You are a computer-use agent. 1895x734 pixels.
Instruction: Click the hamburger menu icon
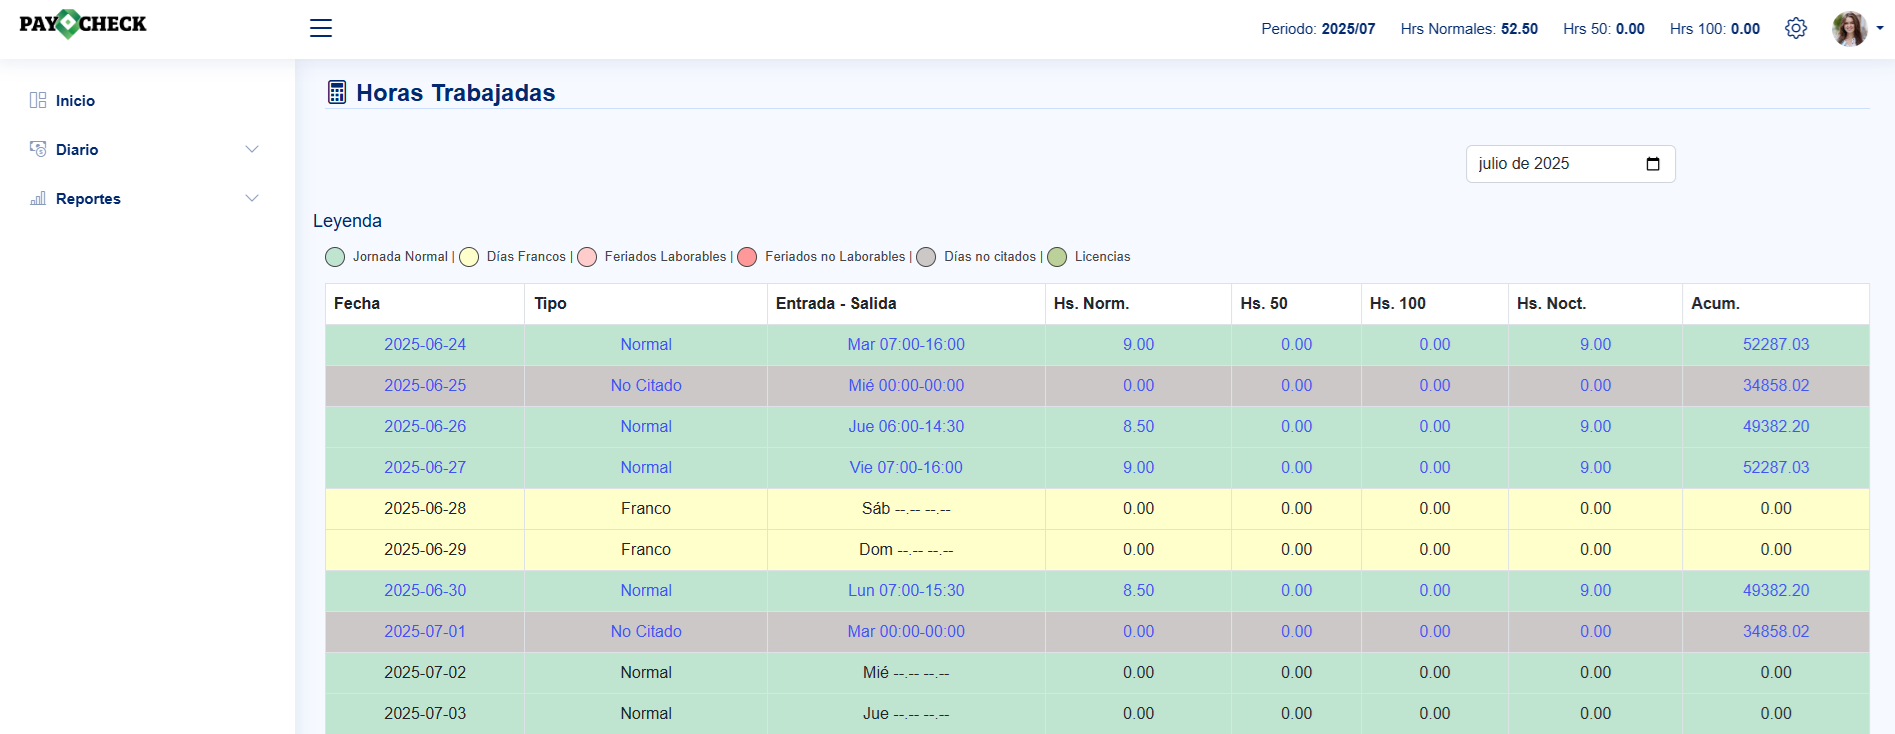click(x=321, y=28)
